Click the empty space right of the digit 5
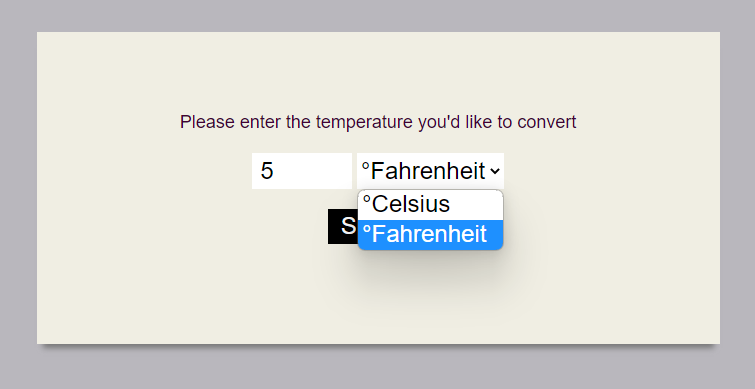The width and height of the screenshot is (755, 389). pos(313,171)
